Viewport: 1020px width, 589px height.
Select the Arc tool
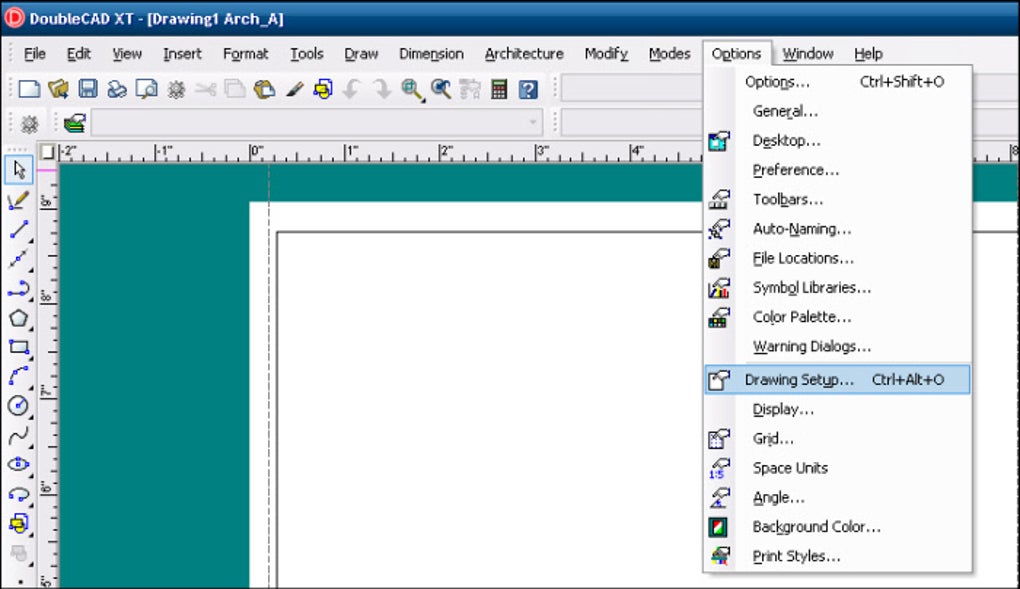[19, 376]
